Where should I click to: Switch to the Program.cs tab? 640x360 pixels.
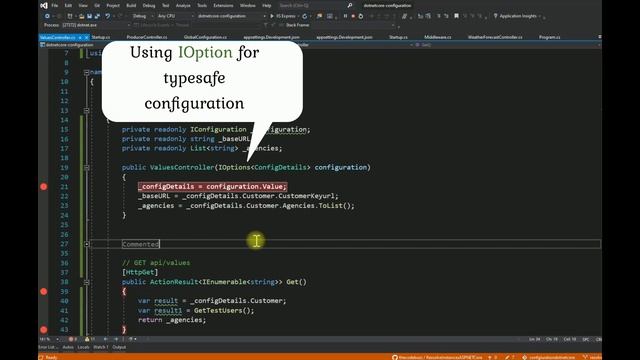[x=549, y=37]
